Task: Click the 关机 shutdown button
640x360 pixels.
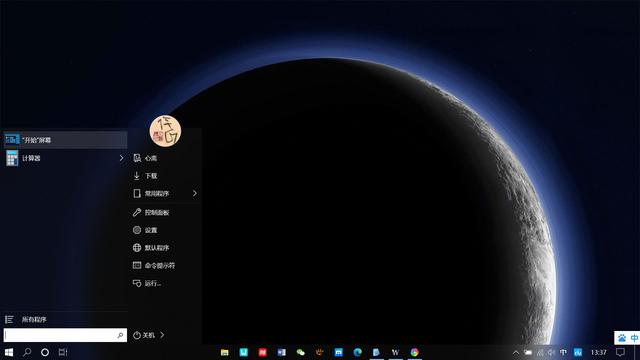Action: pos(144,335)
